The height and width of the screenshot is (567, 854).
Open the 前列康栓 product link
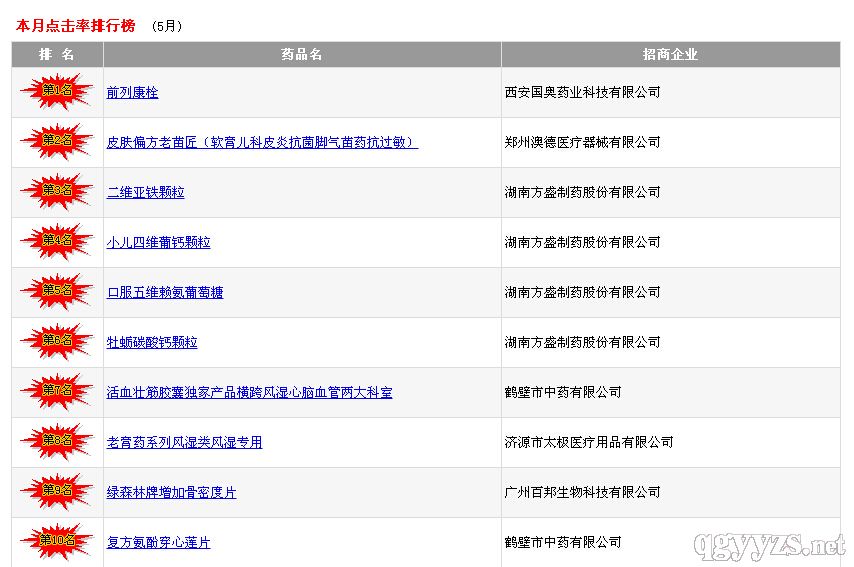pyautogui.click(x=132, y=93)
